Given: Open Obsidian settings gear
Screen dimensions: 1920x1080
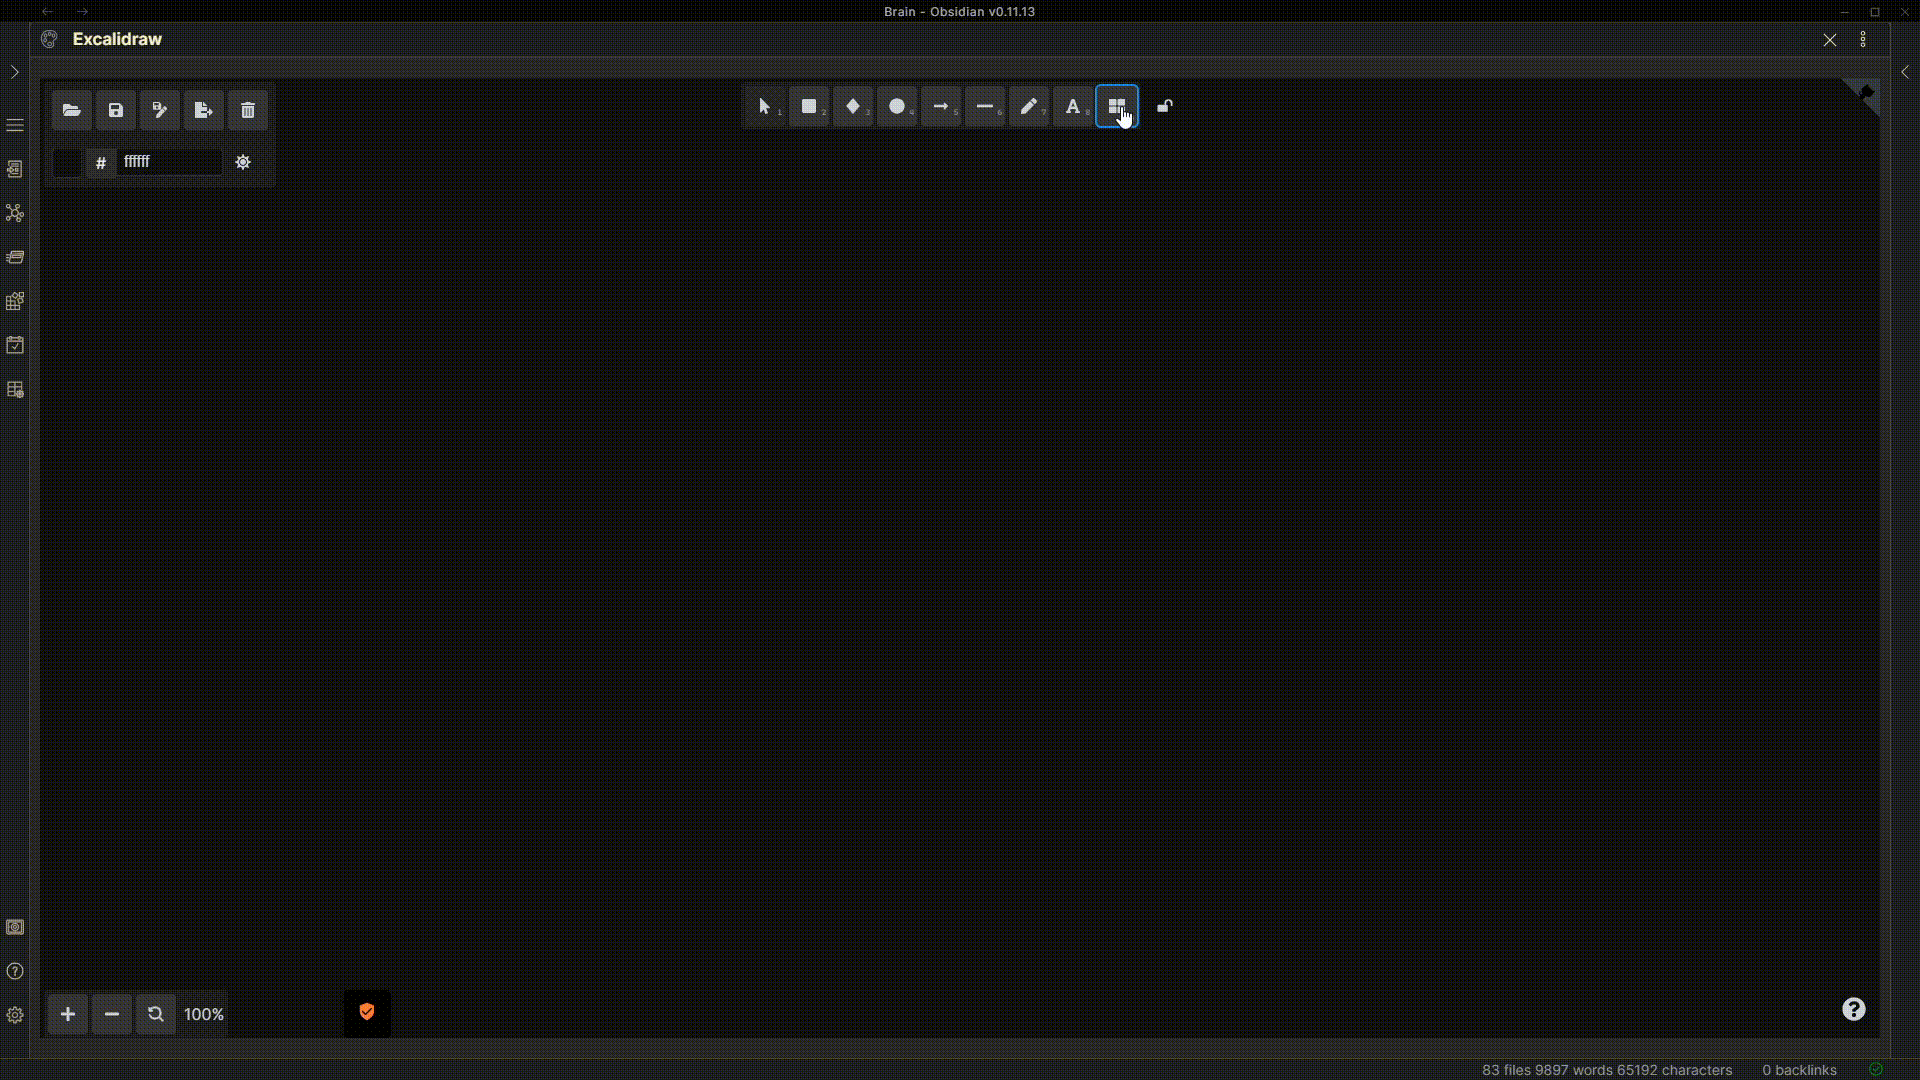Looking at the screenshot, I should pyautogui.click(x=15, y=1015).
